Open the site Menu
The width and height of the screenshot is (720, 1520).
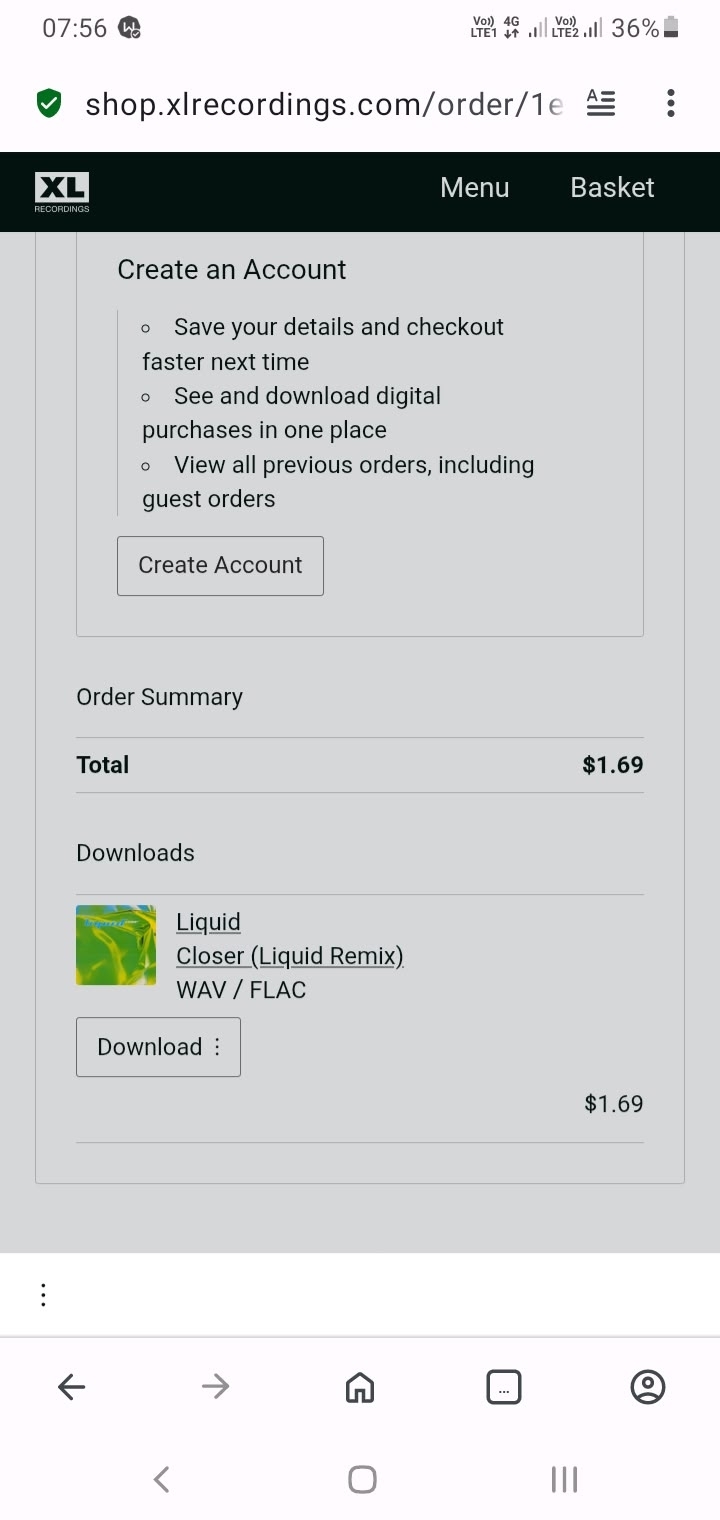point(474,188)
